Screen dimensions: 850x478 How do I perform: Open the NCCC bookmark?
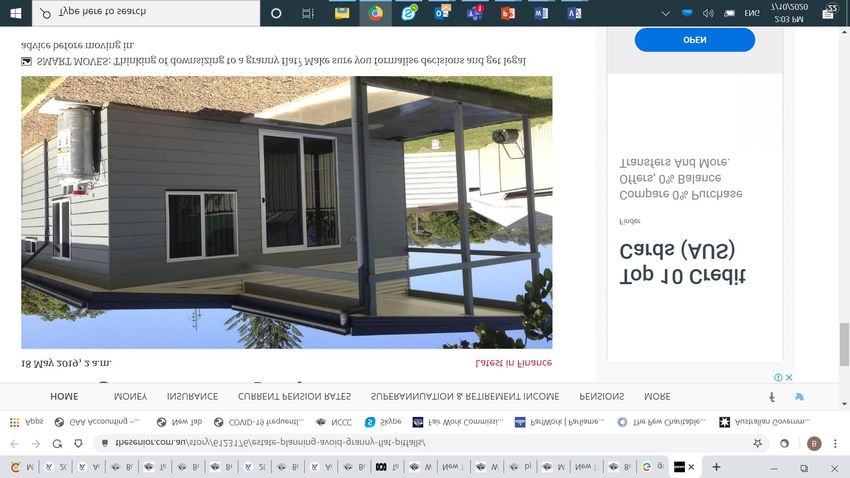click(334, 422)
